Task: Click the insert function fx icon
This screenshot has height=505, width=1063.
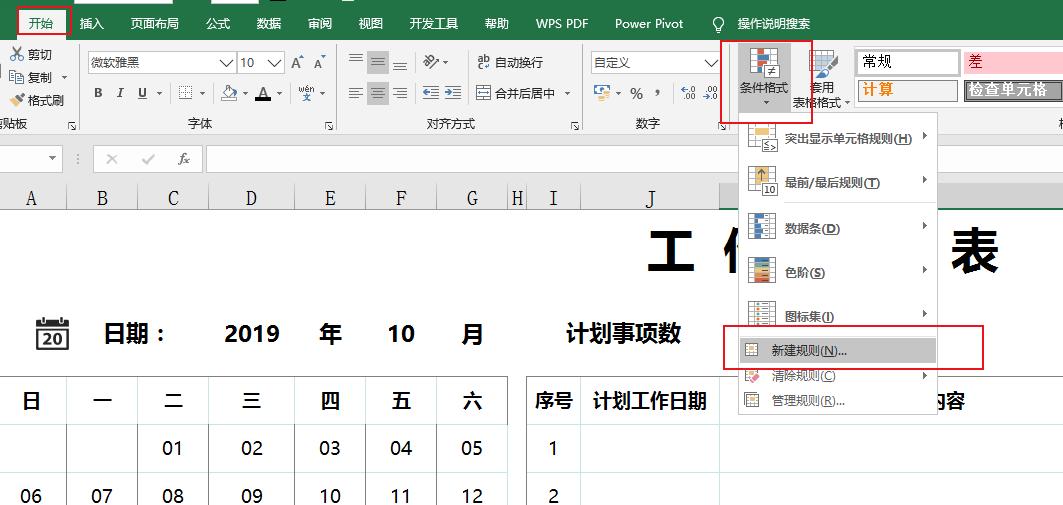Action: click(183, 159)
